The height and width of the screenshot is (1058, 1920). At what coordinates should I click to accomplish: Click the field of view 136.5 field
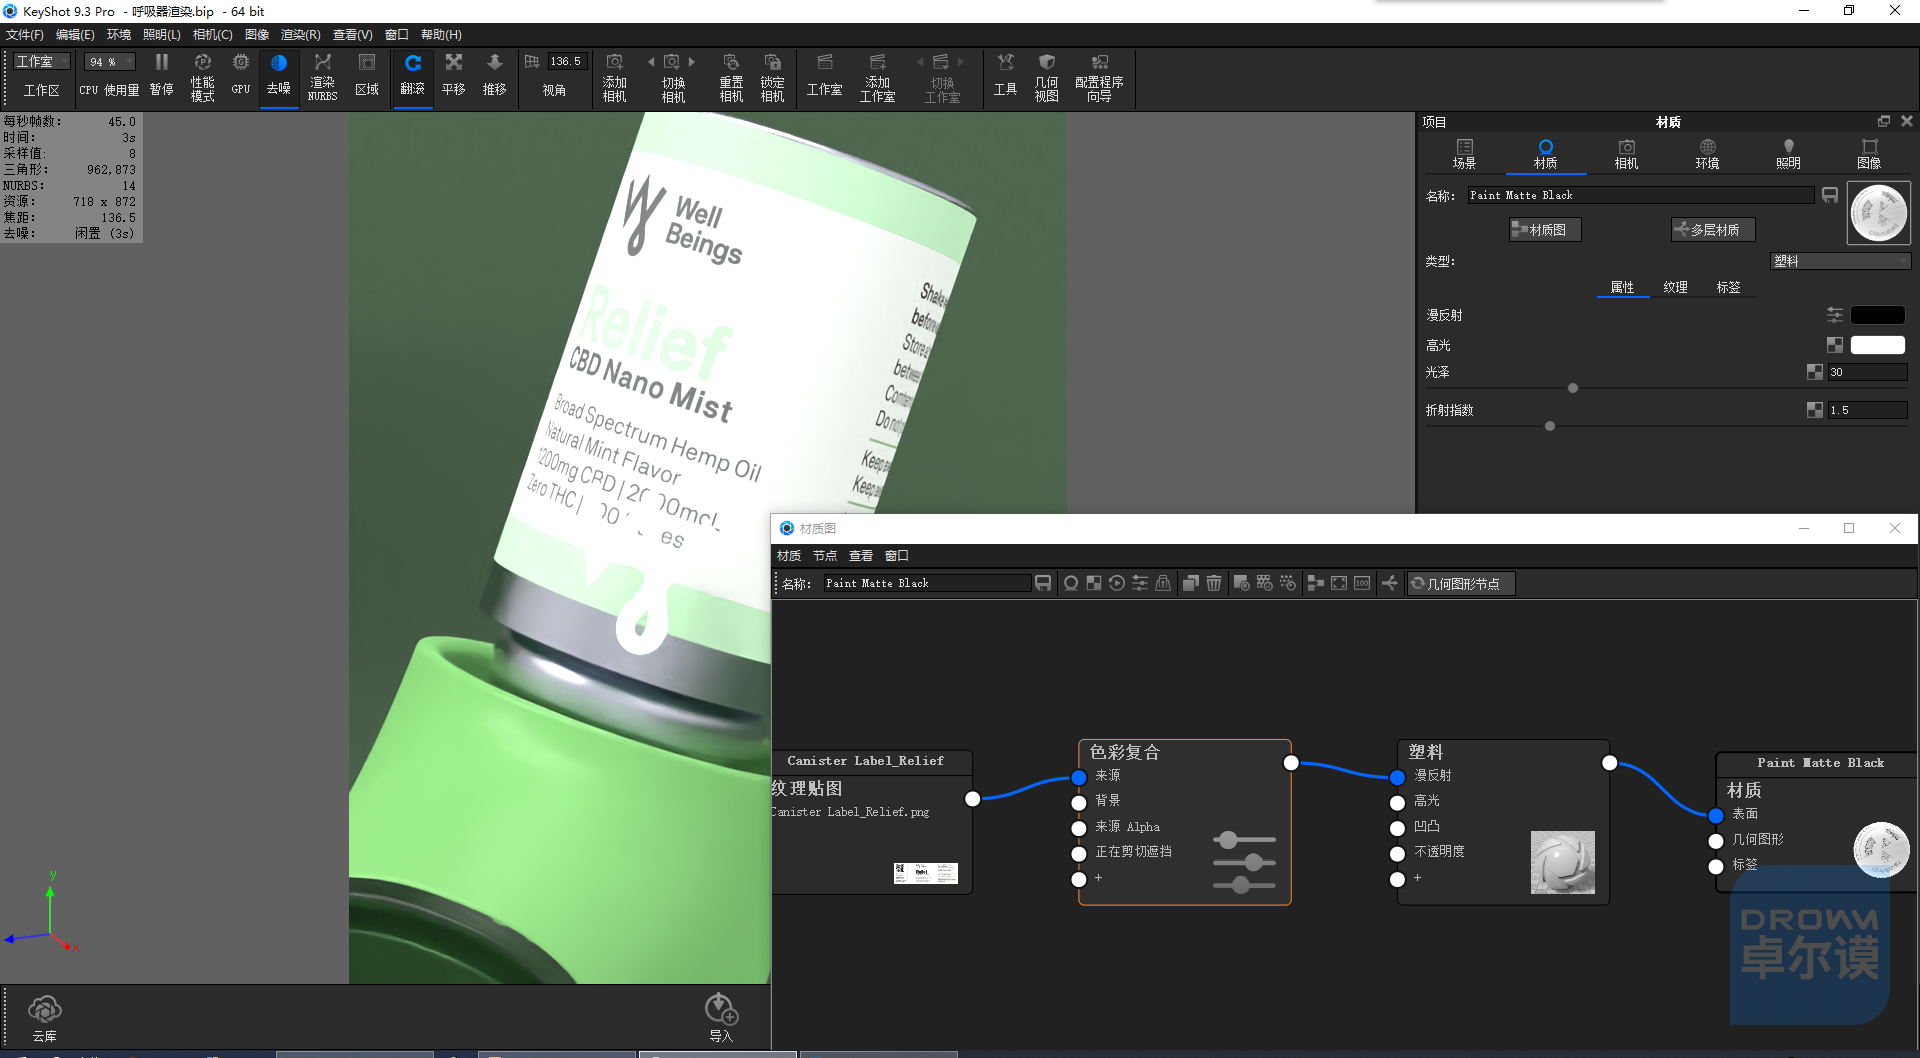pyautogui.click(x=566, y=62)
